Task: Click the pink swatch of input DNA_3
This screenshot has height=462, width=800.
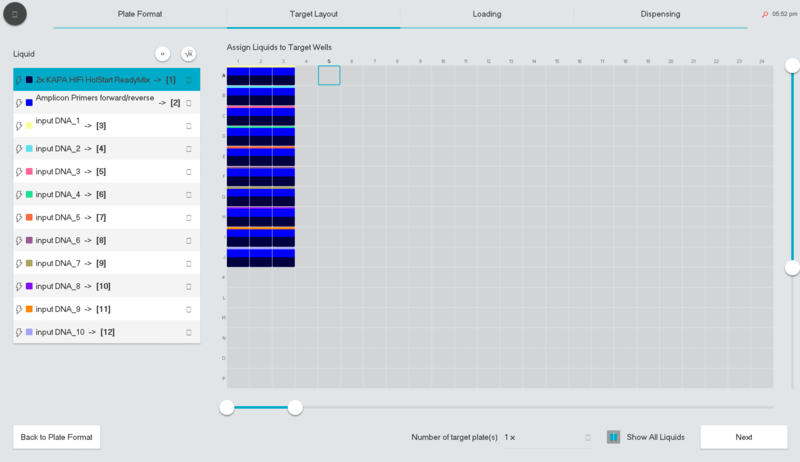Action: tap(29, 171)
